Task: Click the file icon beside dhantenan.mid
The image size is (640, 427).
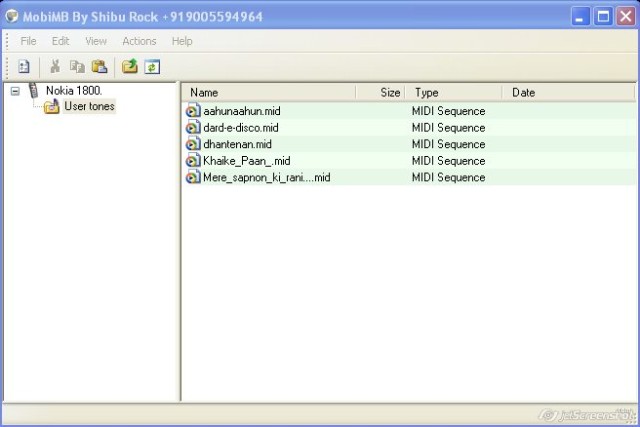Action: coord(193,144)
